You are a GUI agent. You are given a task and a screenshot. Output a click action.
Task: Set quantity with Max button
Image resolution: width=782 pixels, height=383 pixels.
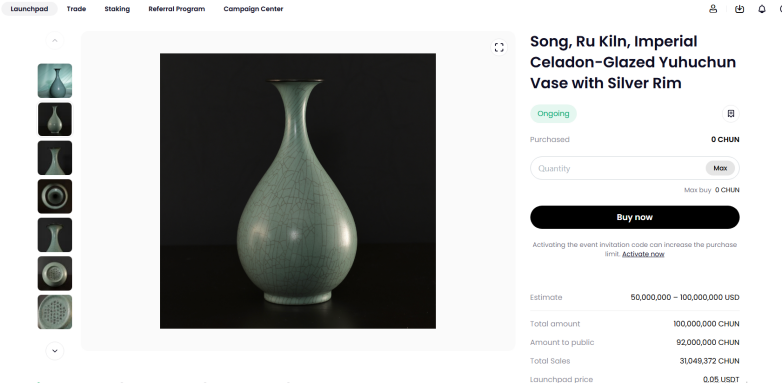720,168
